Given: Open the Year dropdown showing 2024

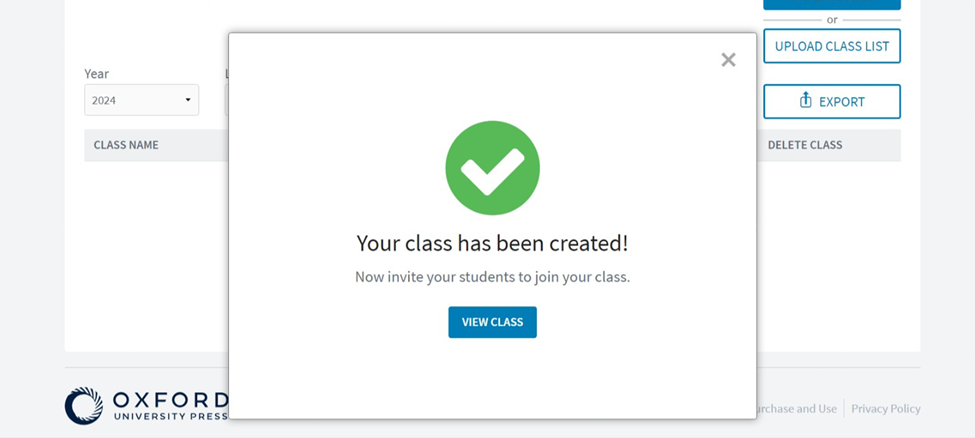Looking at the screenshot, I should [x=142, y=100].
